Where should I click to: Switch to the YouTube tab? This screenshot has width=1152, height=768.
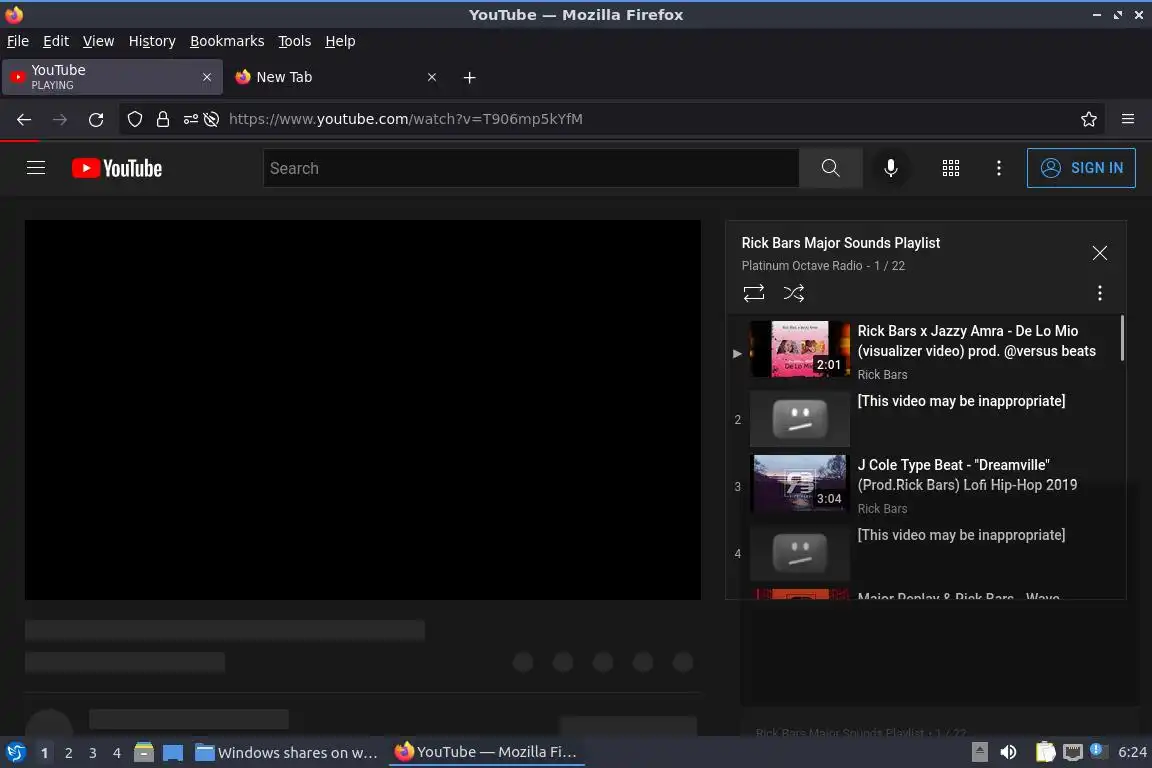point(112,77)
